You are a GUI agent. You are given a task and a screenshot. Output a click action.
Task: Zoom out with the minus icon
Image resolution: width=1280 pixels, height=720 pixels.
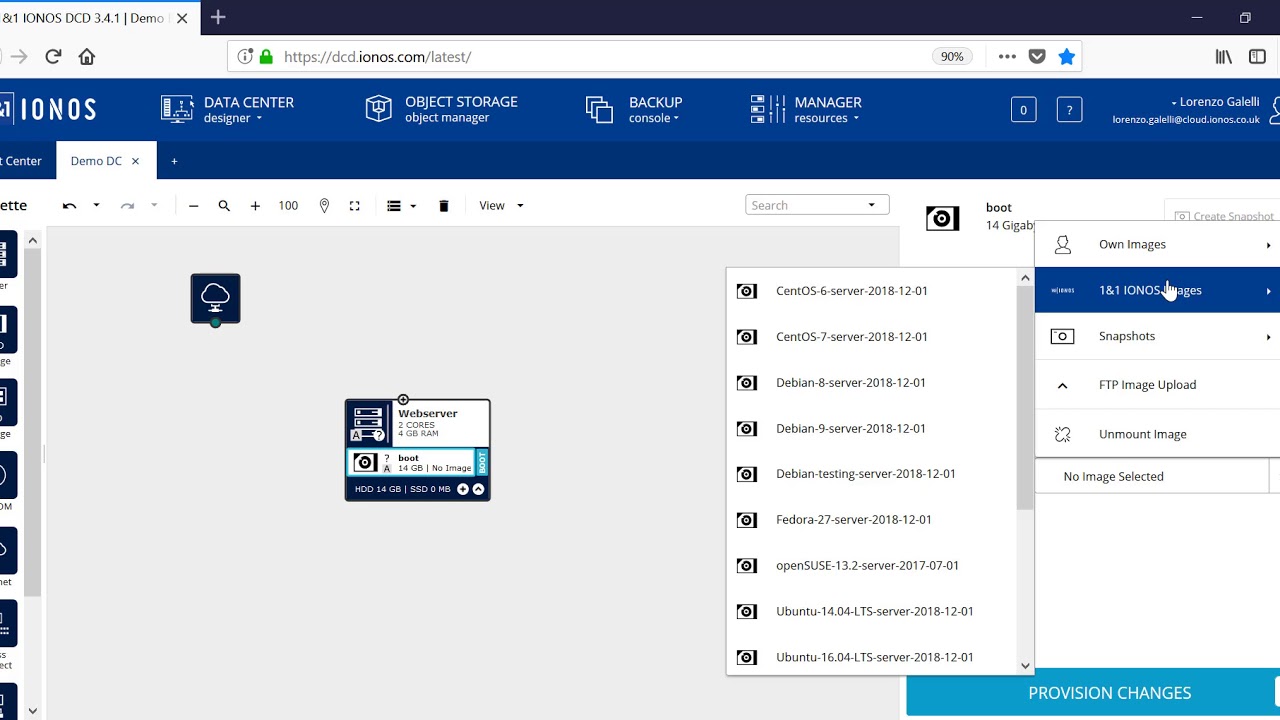(x=194, y=206)
